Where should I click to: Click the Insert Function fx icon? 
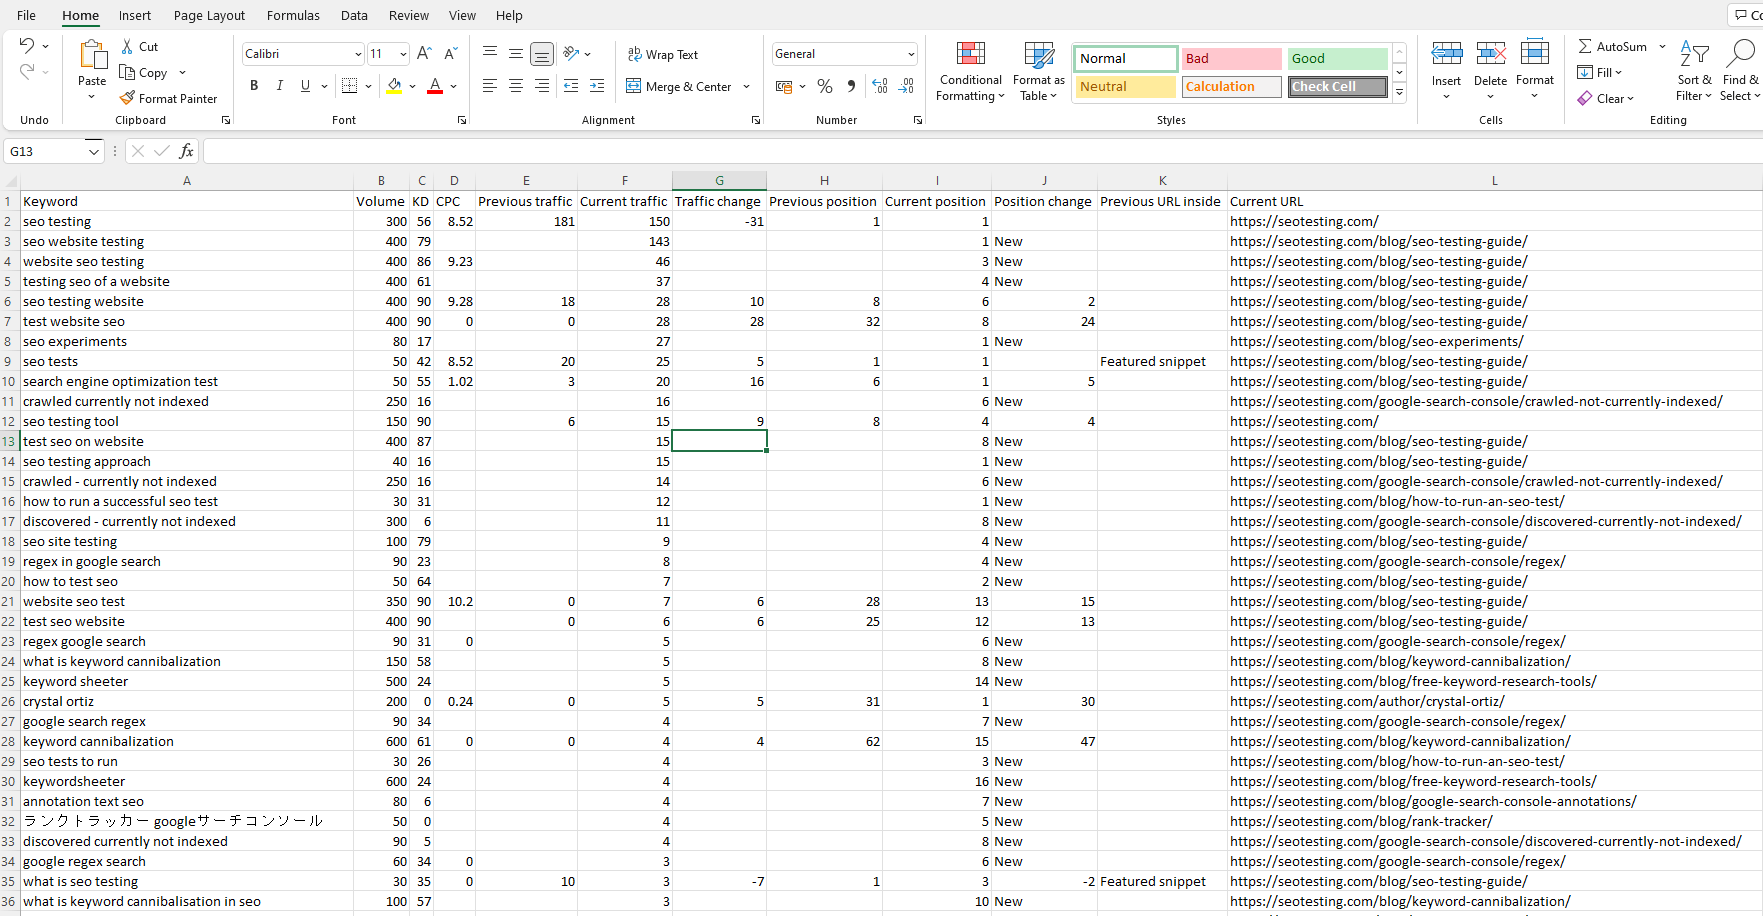coord(186,151)
